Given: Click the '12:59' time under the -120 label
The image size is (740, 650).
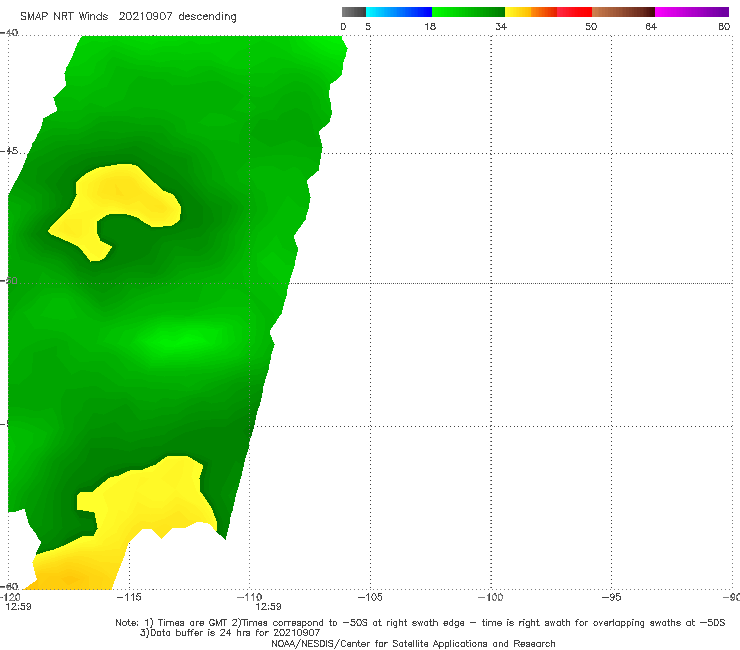Looking at the screenshot, I should click(18, 607).
